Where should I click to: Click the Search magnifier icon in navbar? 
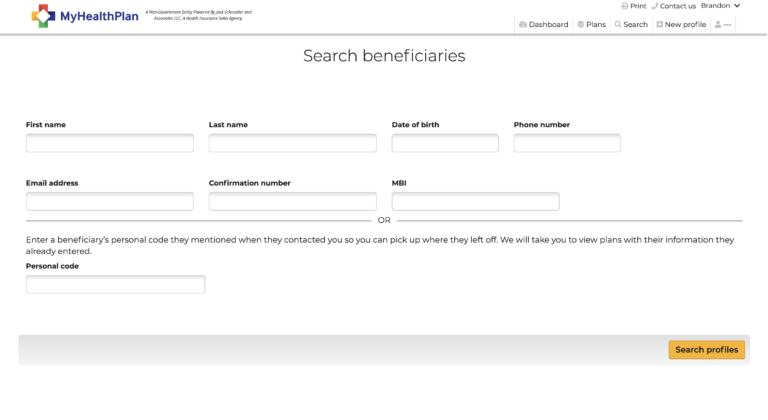click(x=618, y=25)
